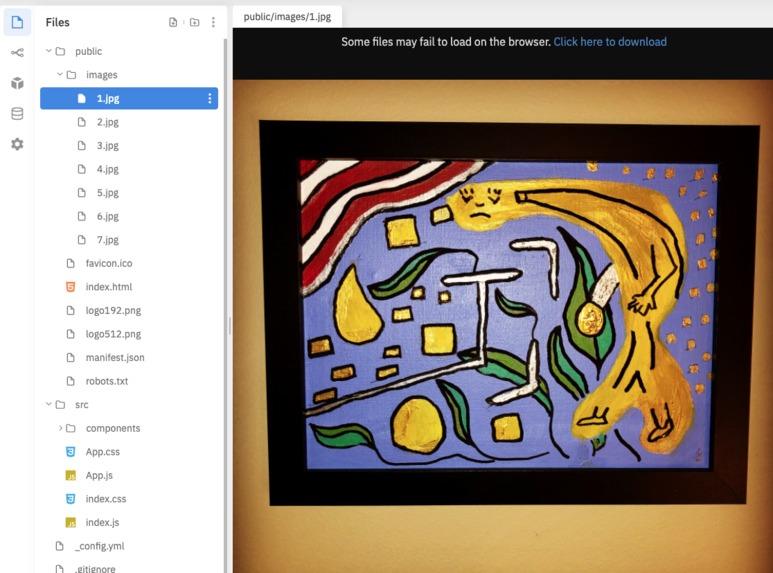
Task: Collapse the images folder chevron
Action: tap(59, 74)
